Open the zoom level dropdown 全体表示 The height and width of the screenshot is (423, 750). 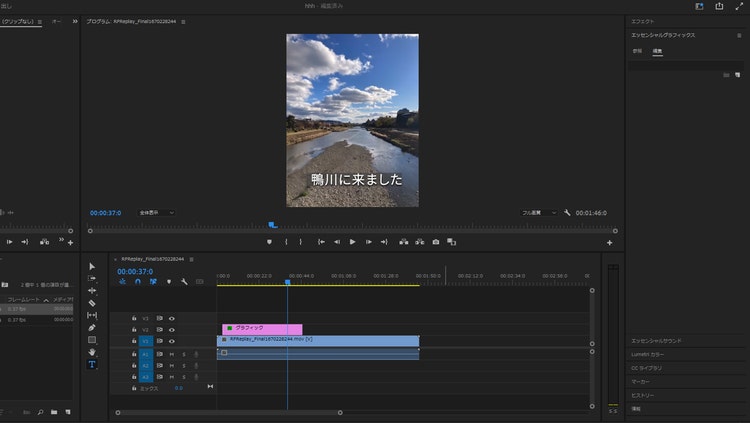(x=157, y=213)
